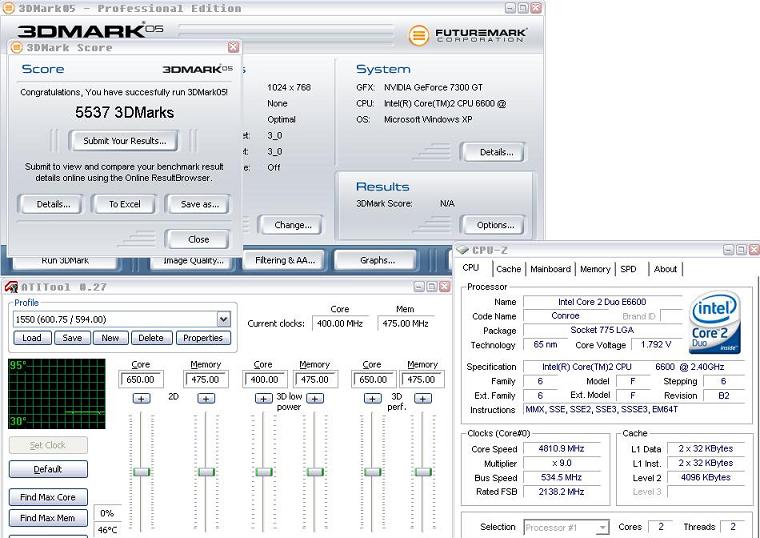
Task: Click the Core Speed value 4810.9 MHz
Action: tap(561, 448)
